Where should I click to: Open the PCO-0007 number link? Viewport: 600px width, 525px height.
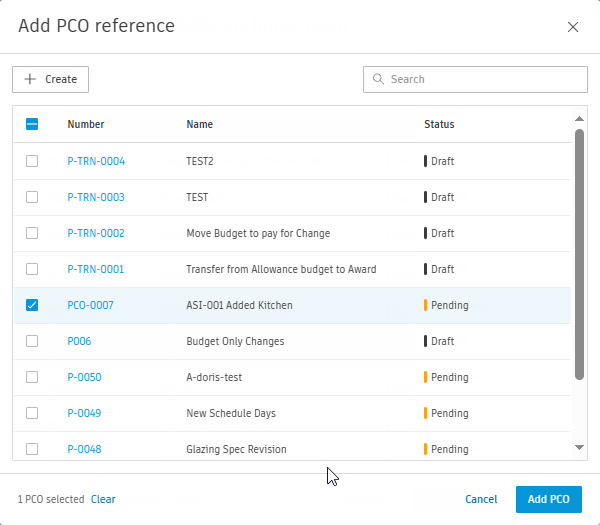point(90,305)
